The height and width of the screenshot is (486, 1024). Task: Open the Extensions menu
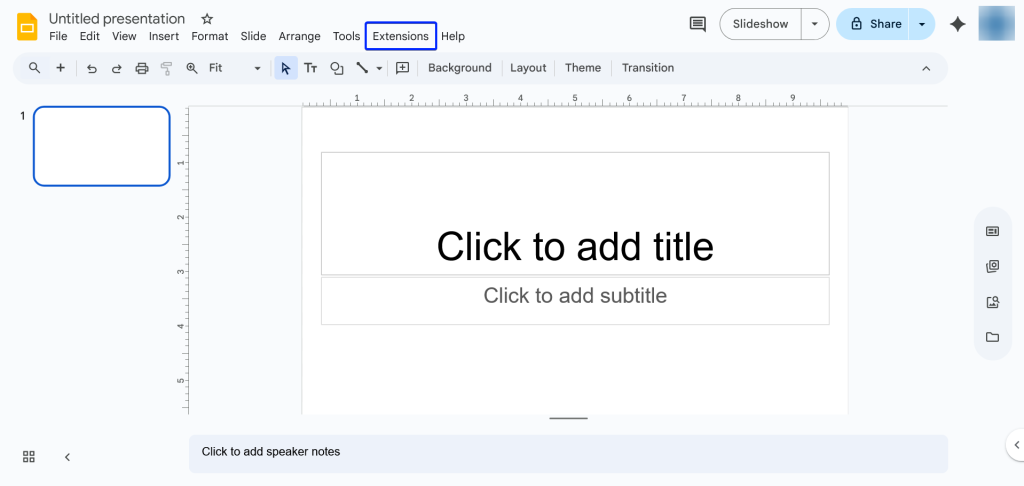pyautogui.click(x=400, y=36)
